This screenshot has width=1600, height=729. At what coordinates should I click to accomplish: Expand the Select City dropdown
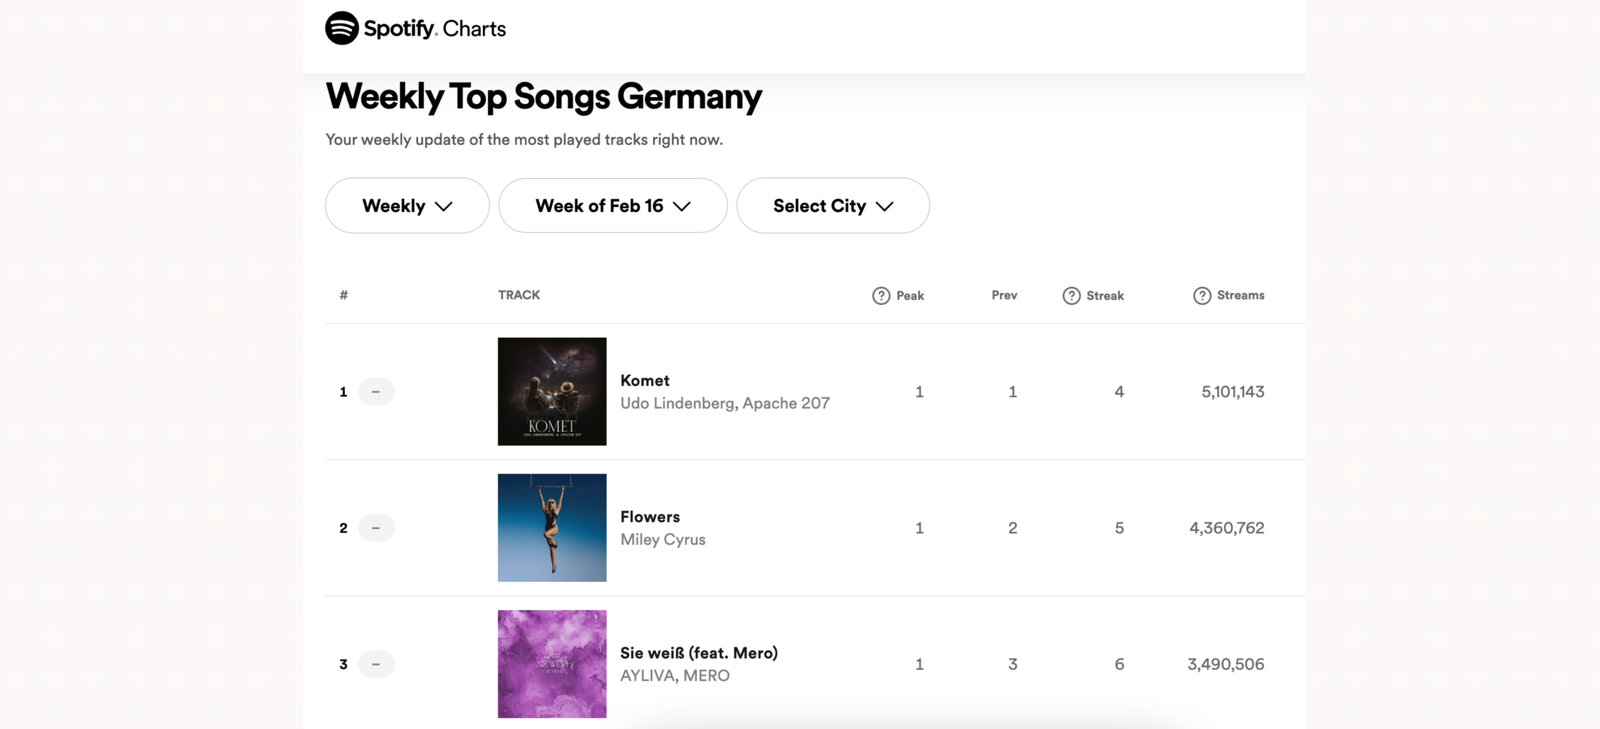pyautogui.click(x=832, y=205)
